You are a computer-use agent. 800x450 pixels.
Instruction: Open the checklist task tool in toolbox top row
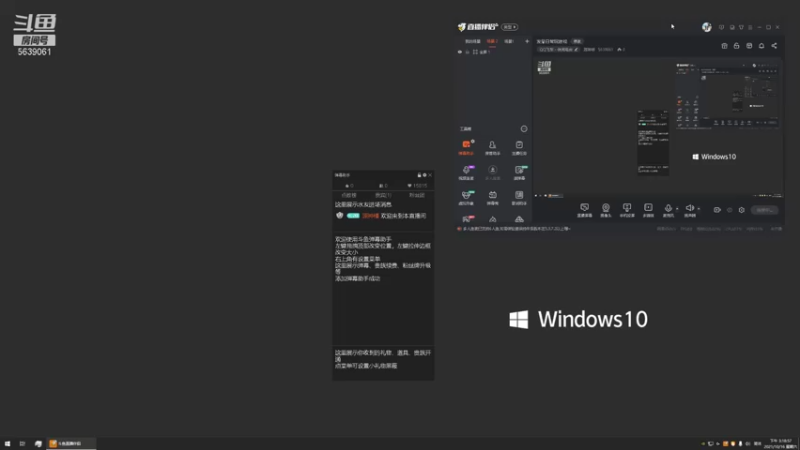pos(519,147)
